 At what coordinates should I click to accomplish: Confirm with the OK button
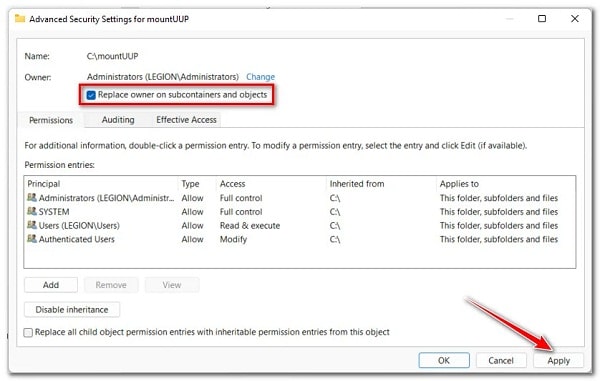click(444, 360)
